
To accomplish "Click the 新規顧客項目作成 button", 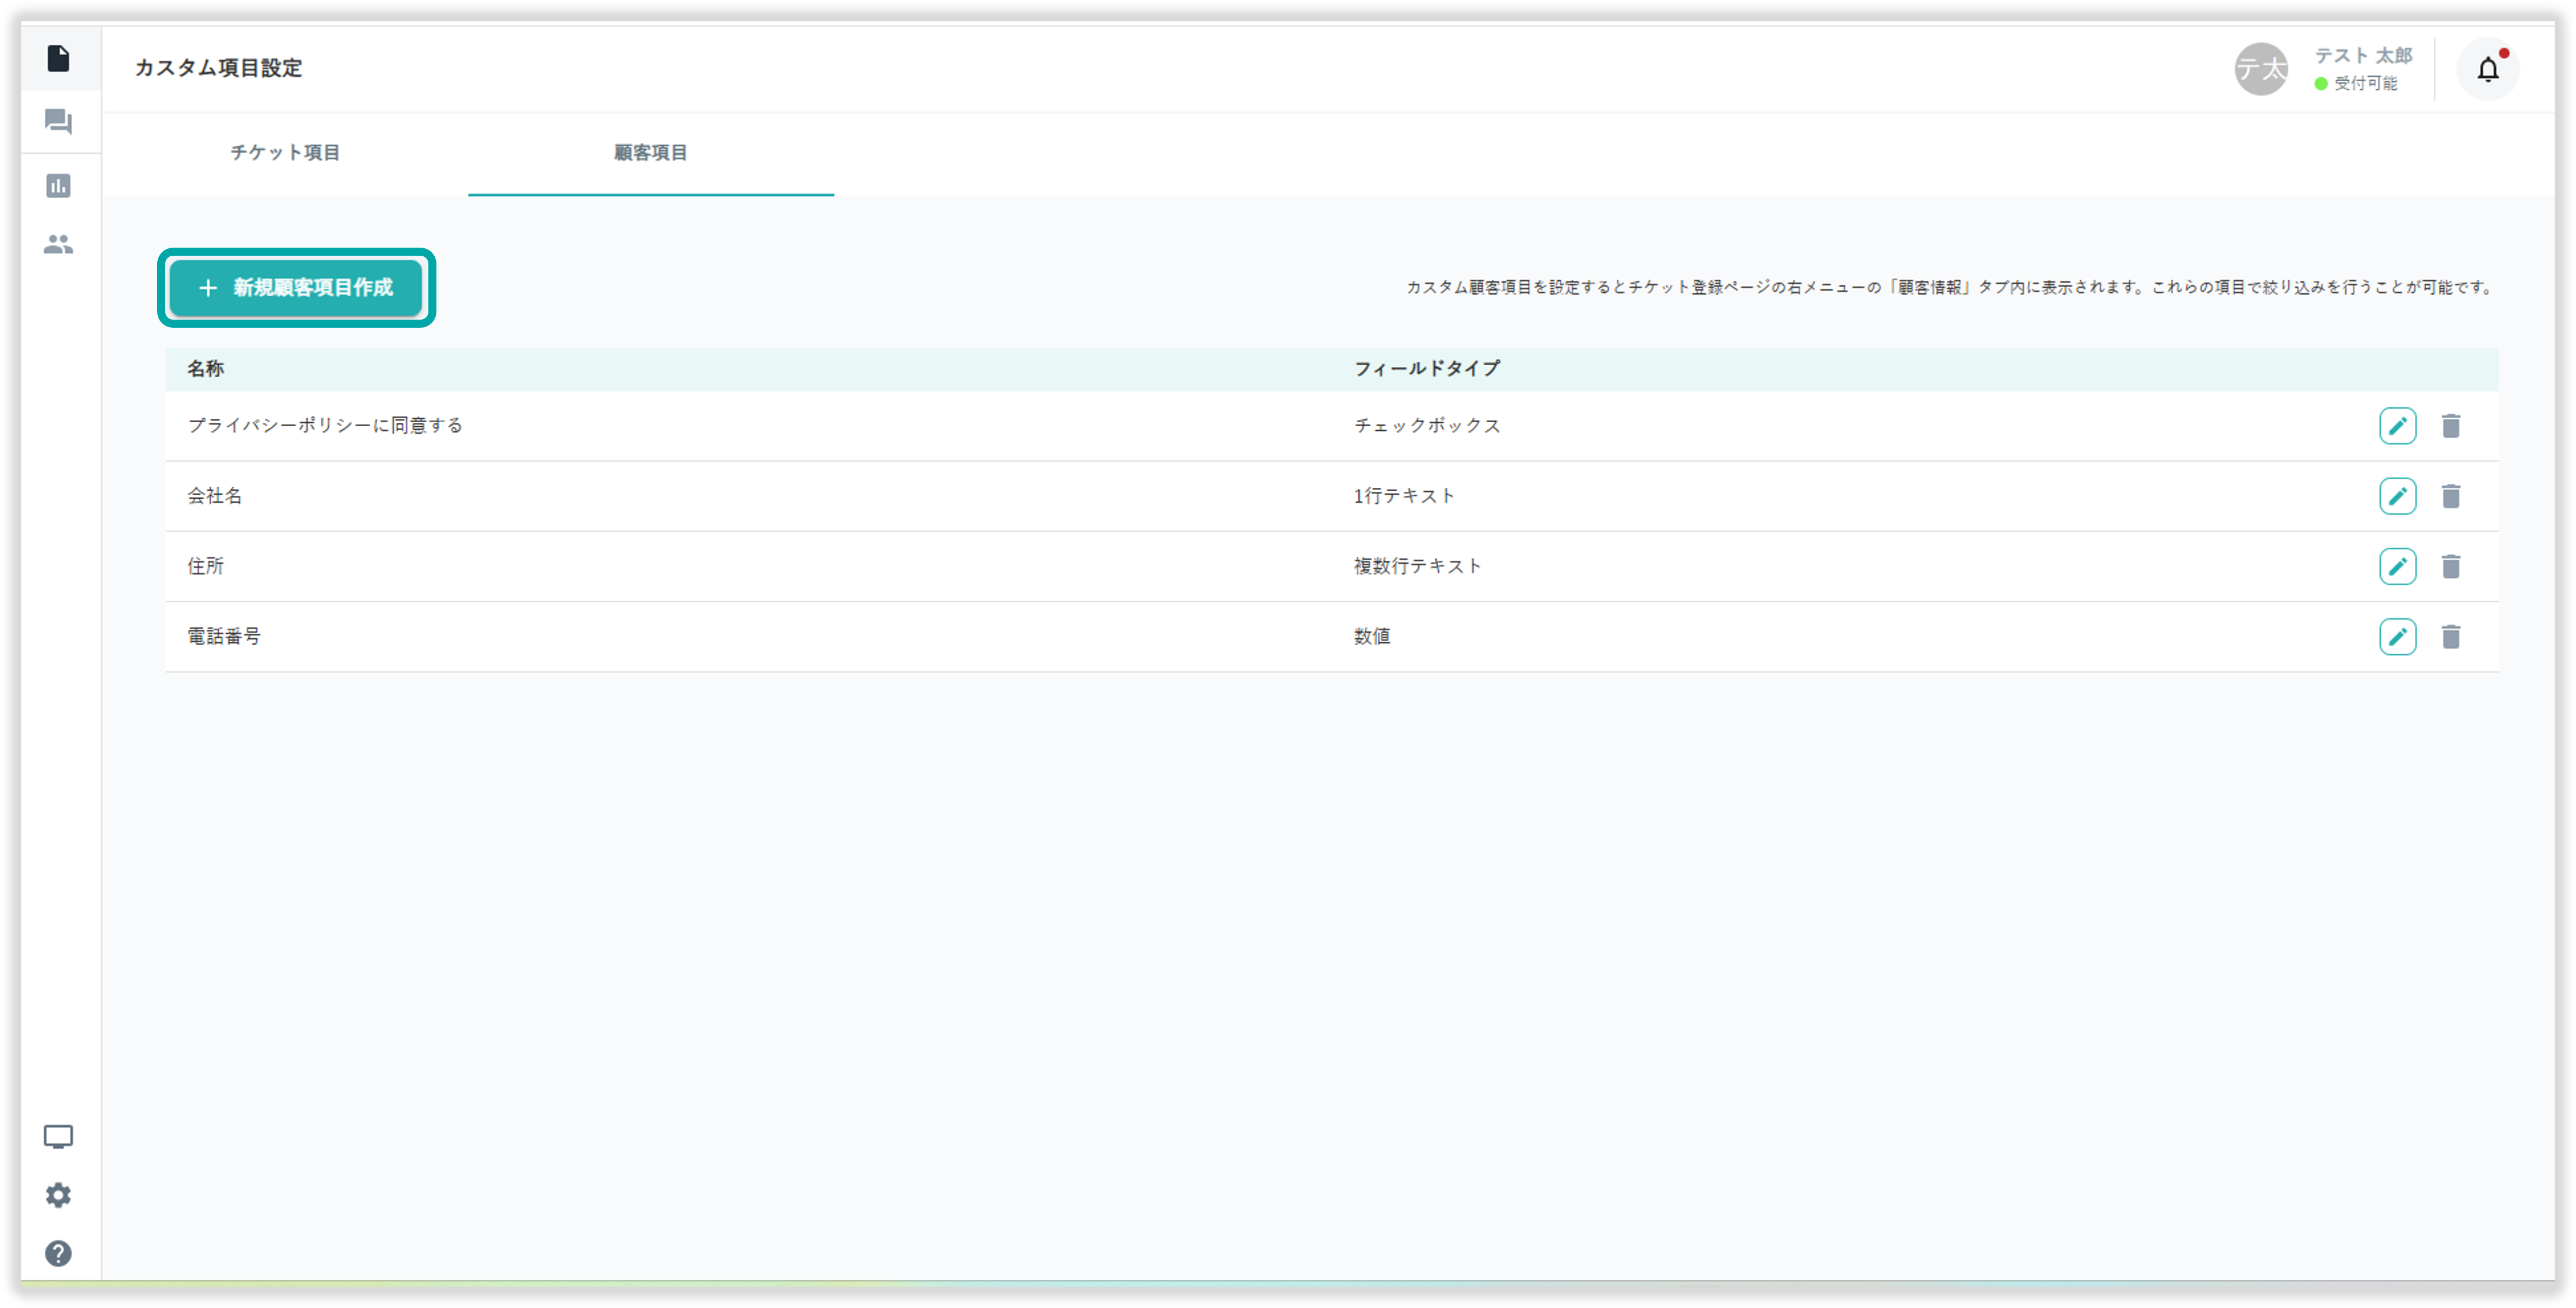I will pyautogui.click(x=296, y=288).
